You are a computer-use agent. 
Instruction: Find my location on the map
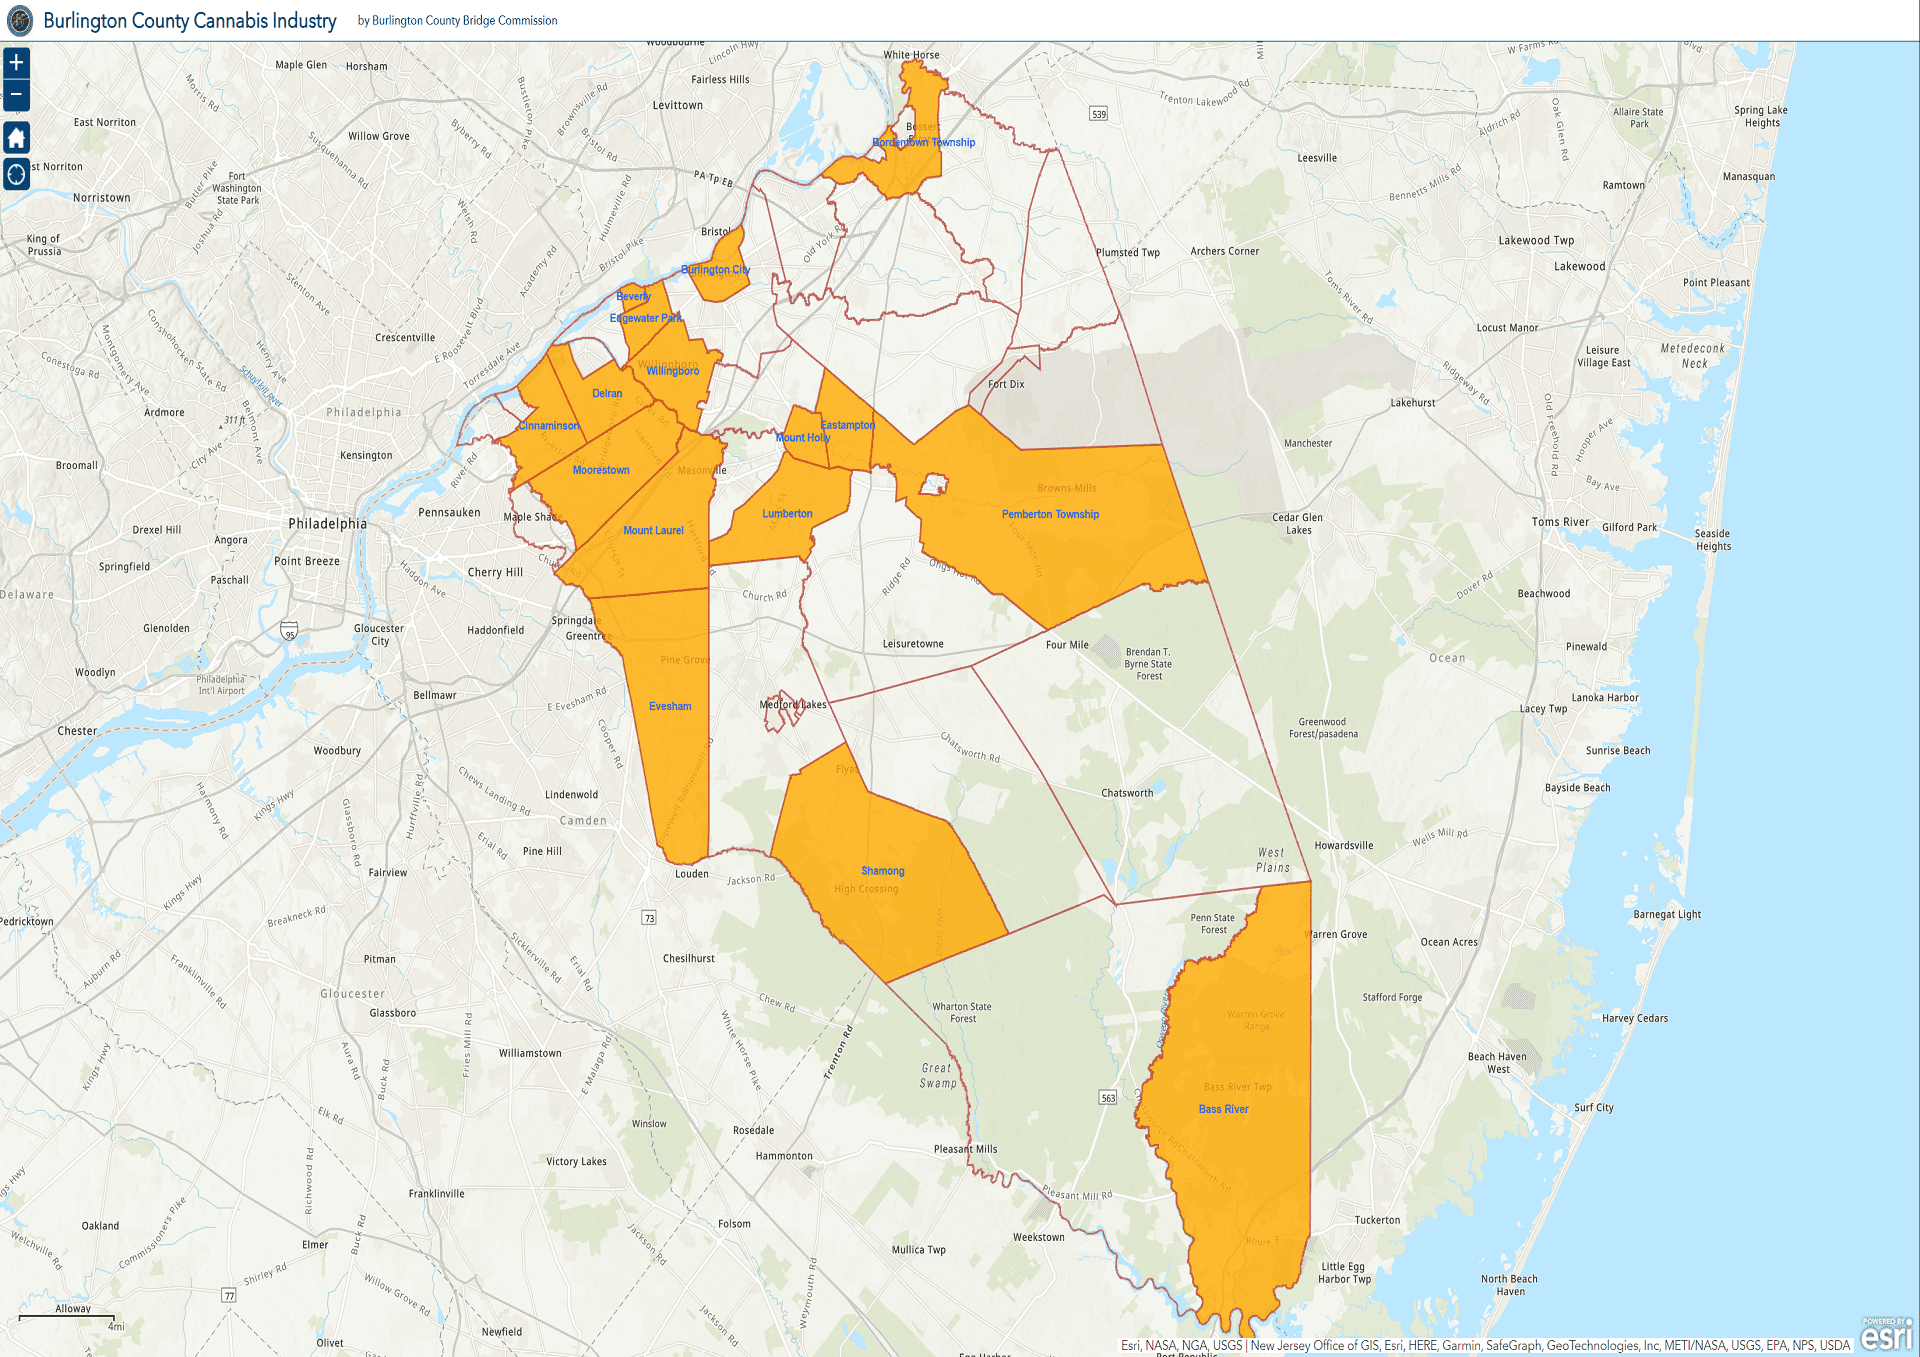click(16, 174)
